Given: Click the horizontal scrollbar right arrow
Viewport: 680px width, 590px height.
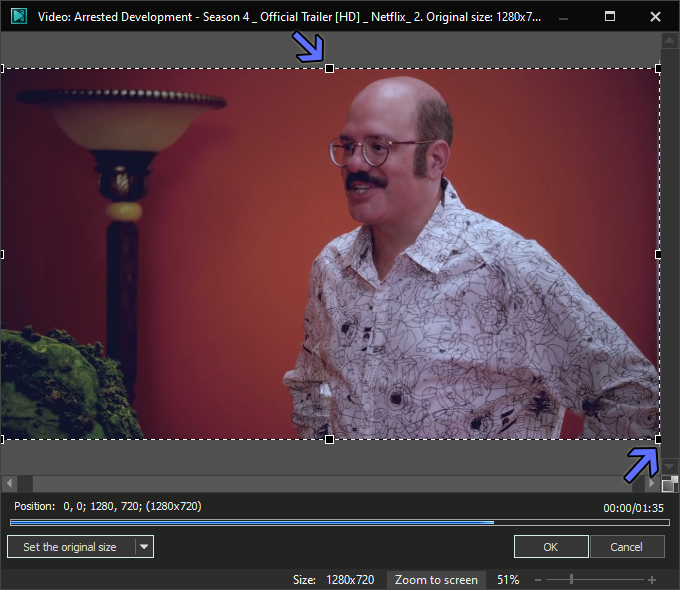Looking at the screenshot, I should (651, 483).
